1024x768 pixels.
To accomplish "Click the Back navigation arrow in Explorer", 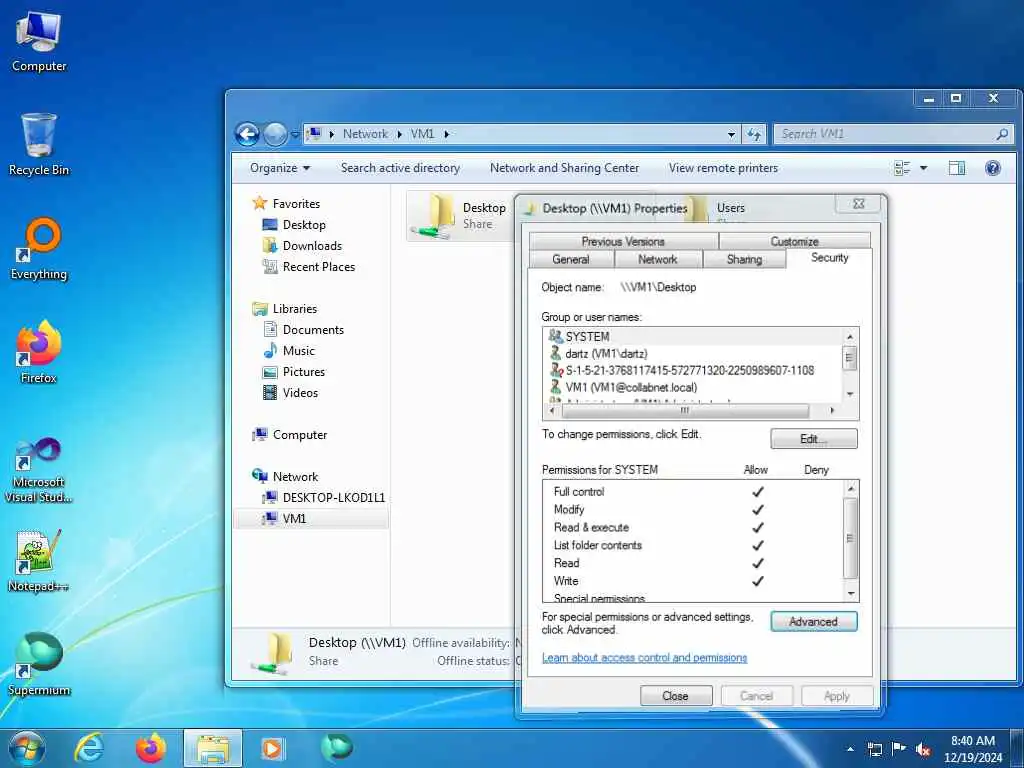I will pos(248,135).
